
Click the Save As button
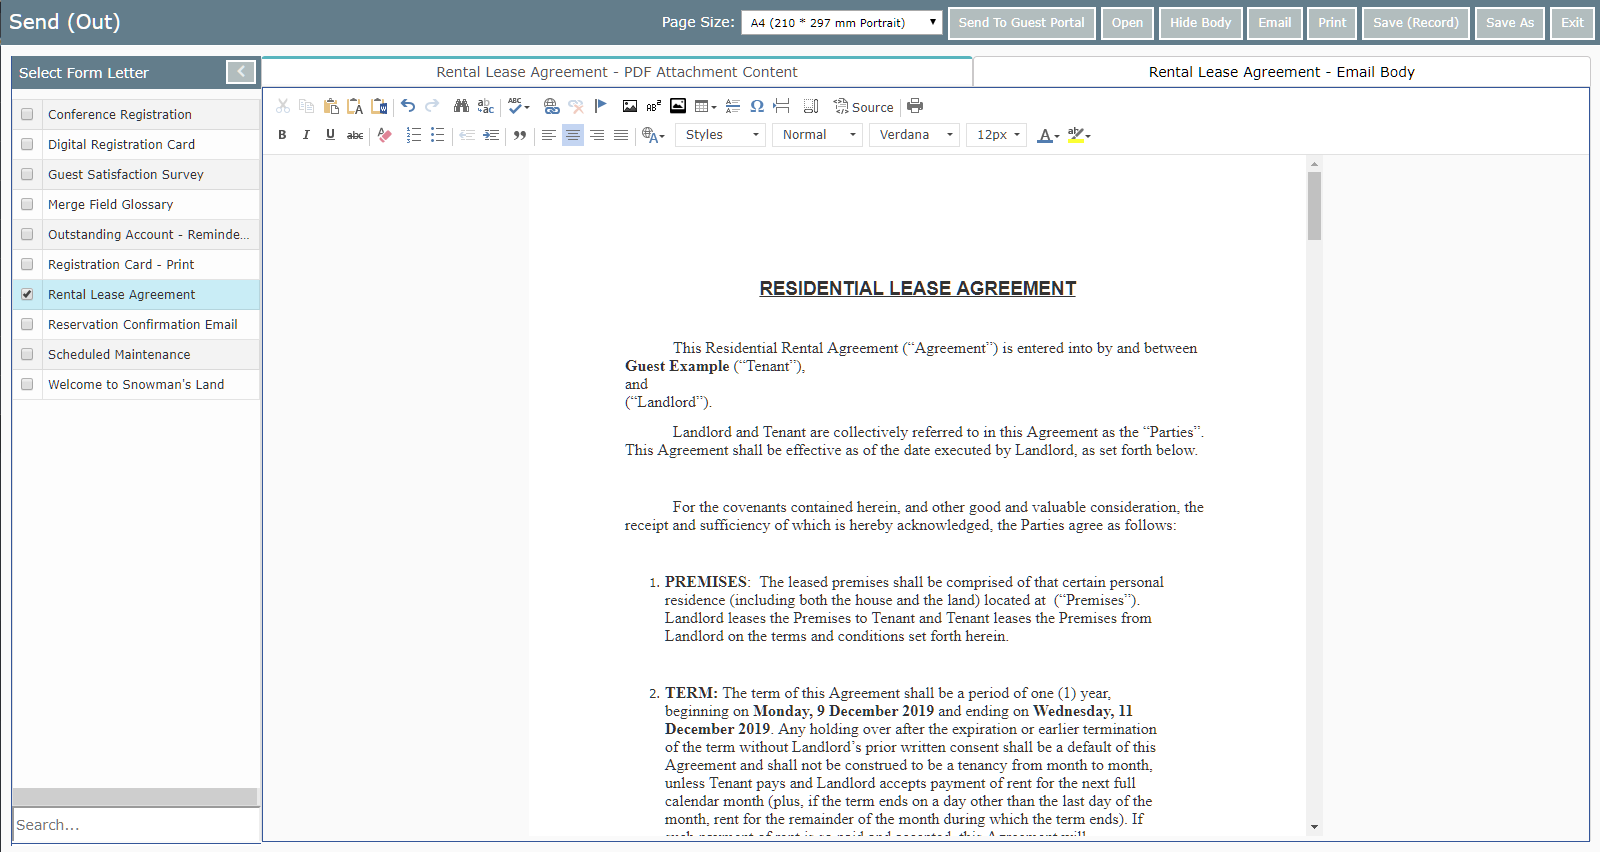coord(1510,23)
